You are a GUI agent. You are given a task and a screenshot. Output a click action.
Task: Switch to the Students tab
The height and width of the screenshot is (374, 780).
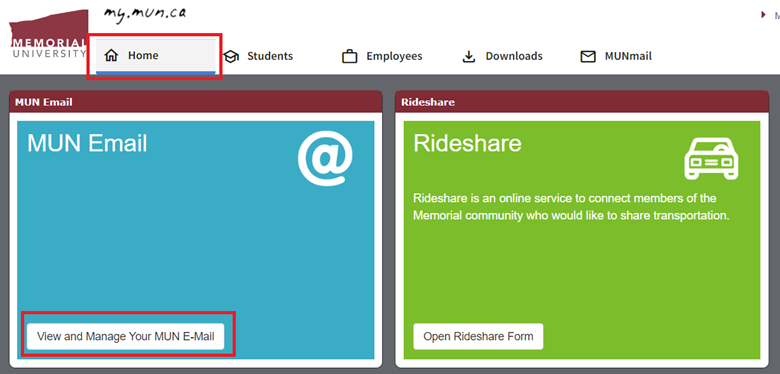(258, 56)
